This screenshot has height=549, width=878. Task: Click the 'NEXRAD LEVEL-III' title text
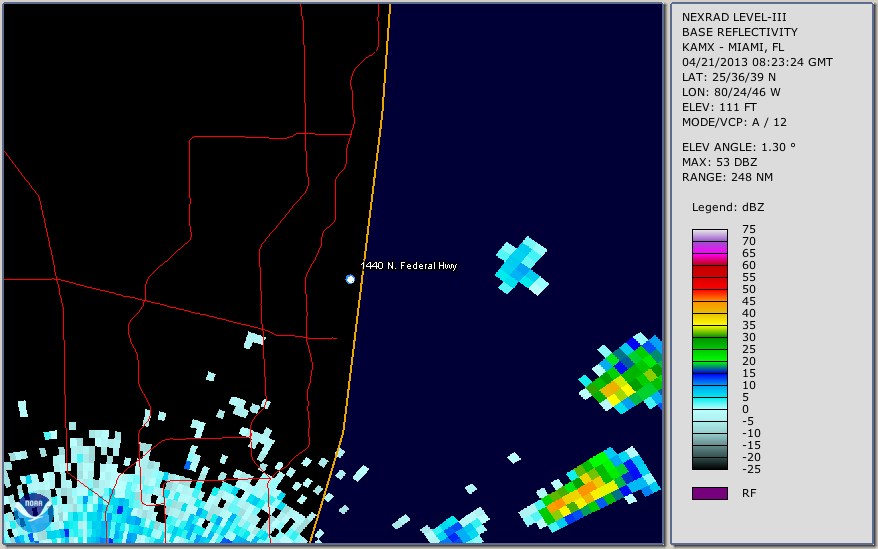point(734,17)
